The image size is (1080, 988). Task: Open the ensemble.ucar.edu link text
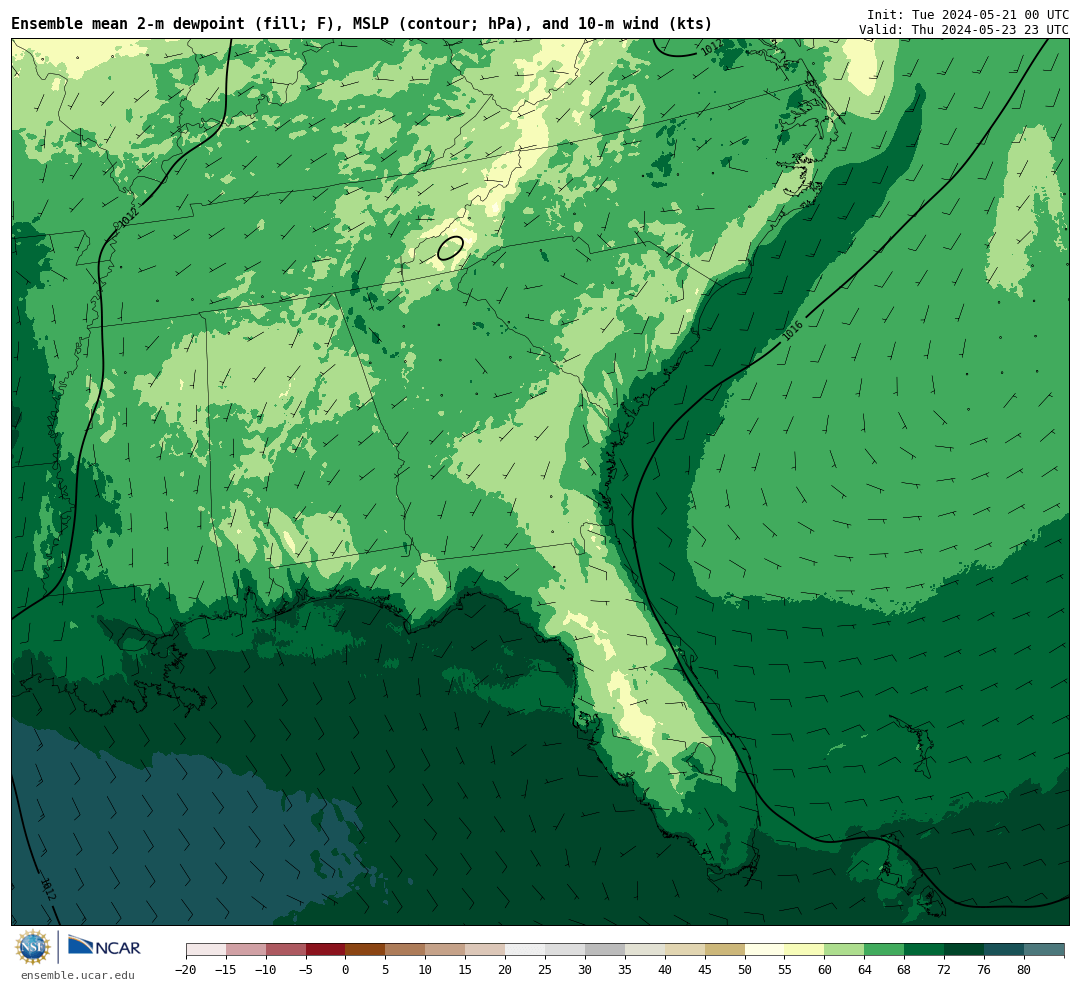[78, 975]
